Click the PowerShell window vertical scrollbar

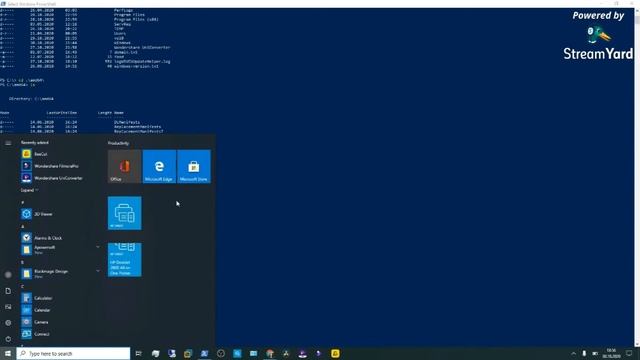click(637, 178)
